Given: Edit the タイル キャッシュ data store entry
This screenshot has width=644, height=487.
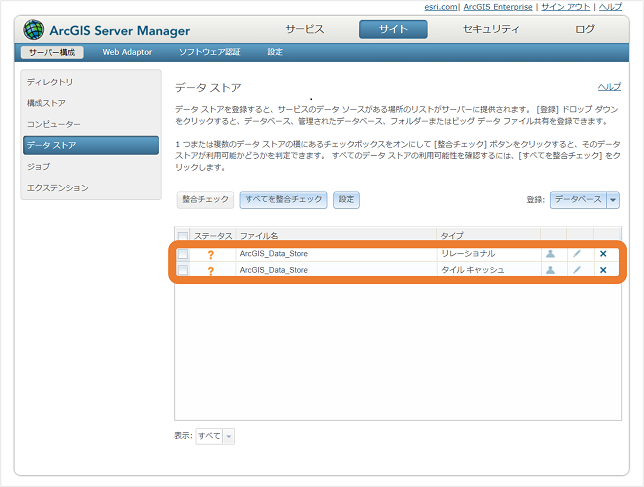Looking at the screenshot, I should pos(577,270).
